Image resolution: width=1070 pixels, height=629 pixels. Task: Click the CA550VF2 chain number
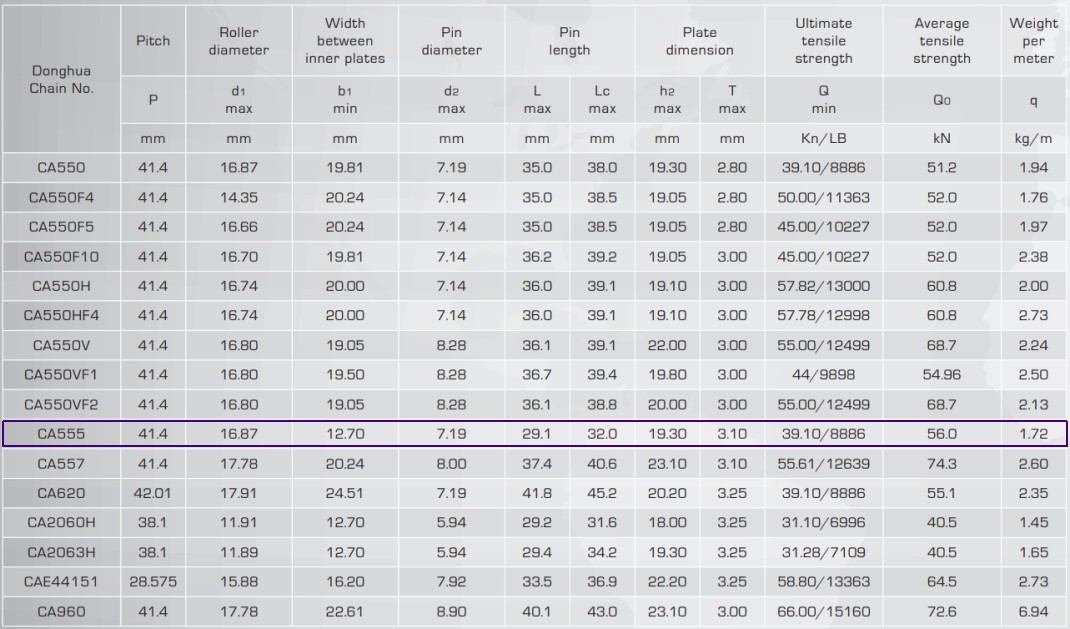click(61, 405)
